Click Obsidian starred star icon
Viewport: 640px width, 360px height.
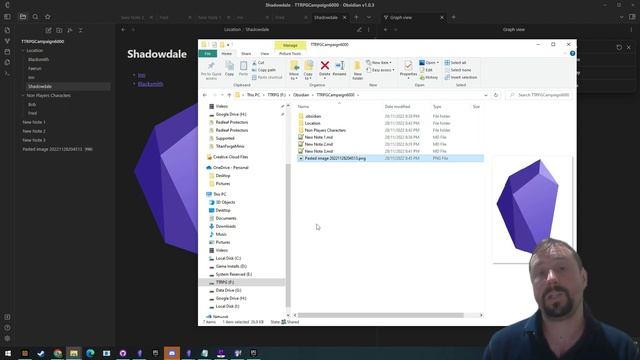[x=48, y=17]
